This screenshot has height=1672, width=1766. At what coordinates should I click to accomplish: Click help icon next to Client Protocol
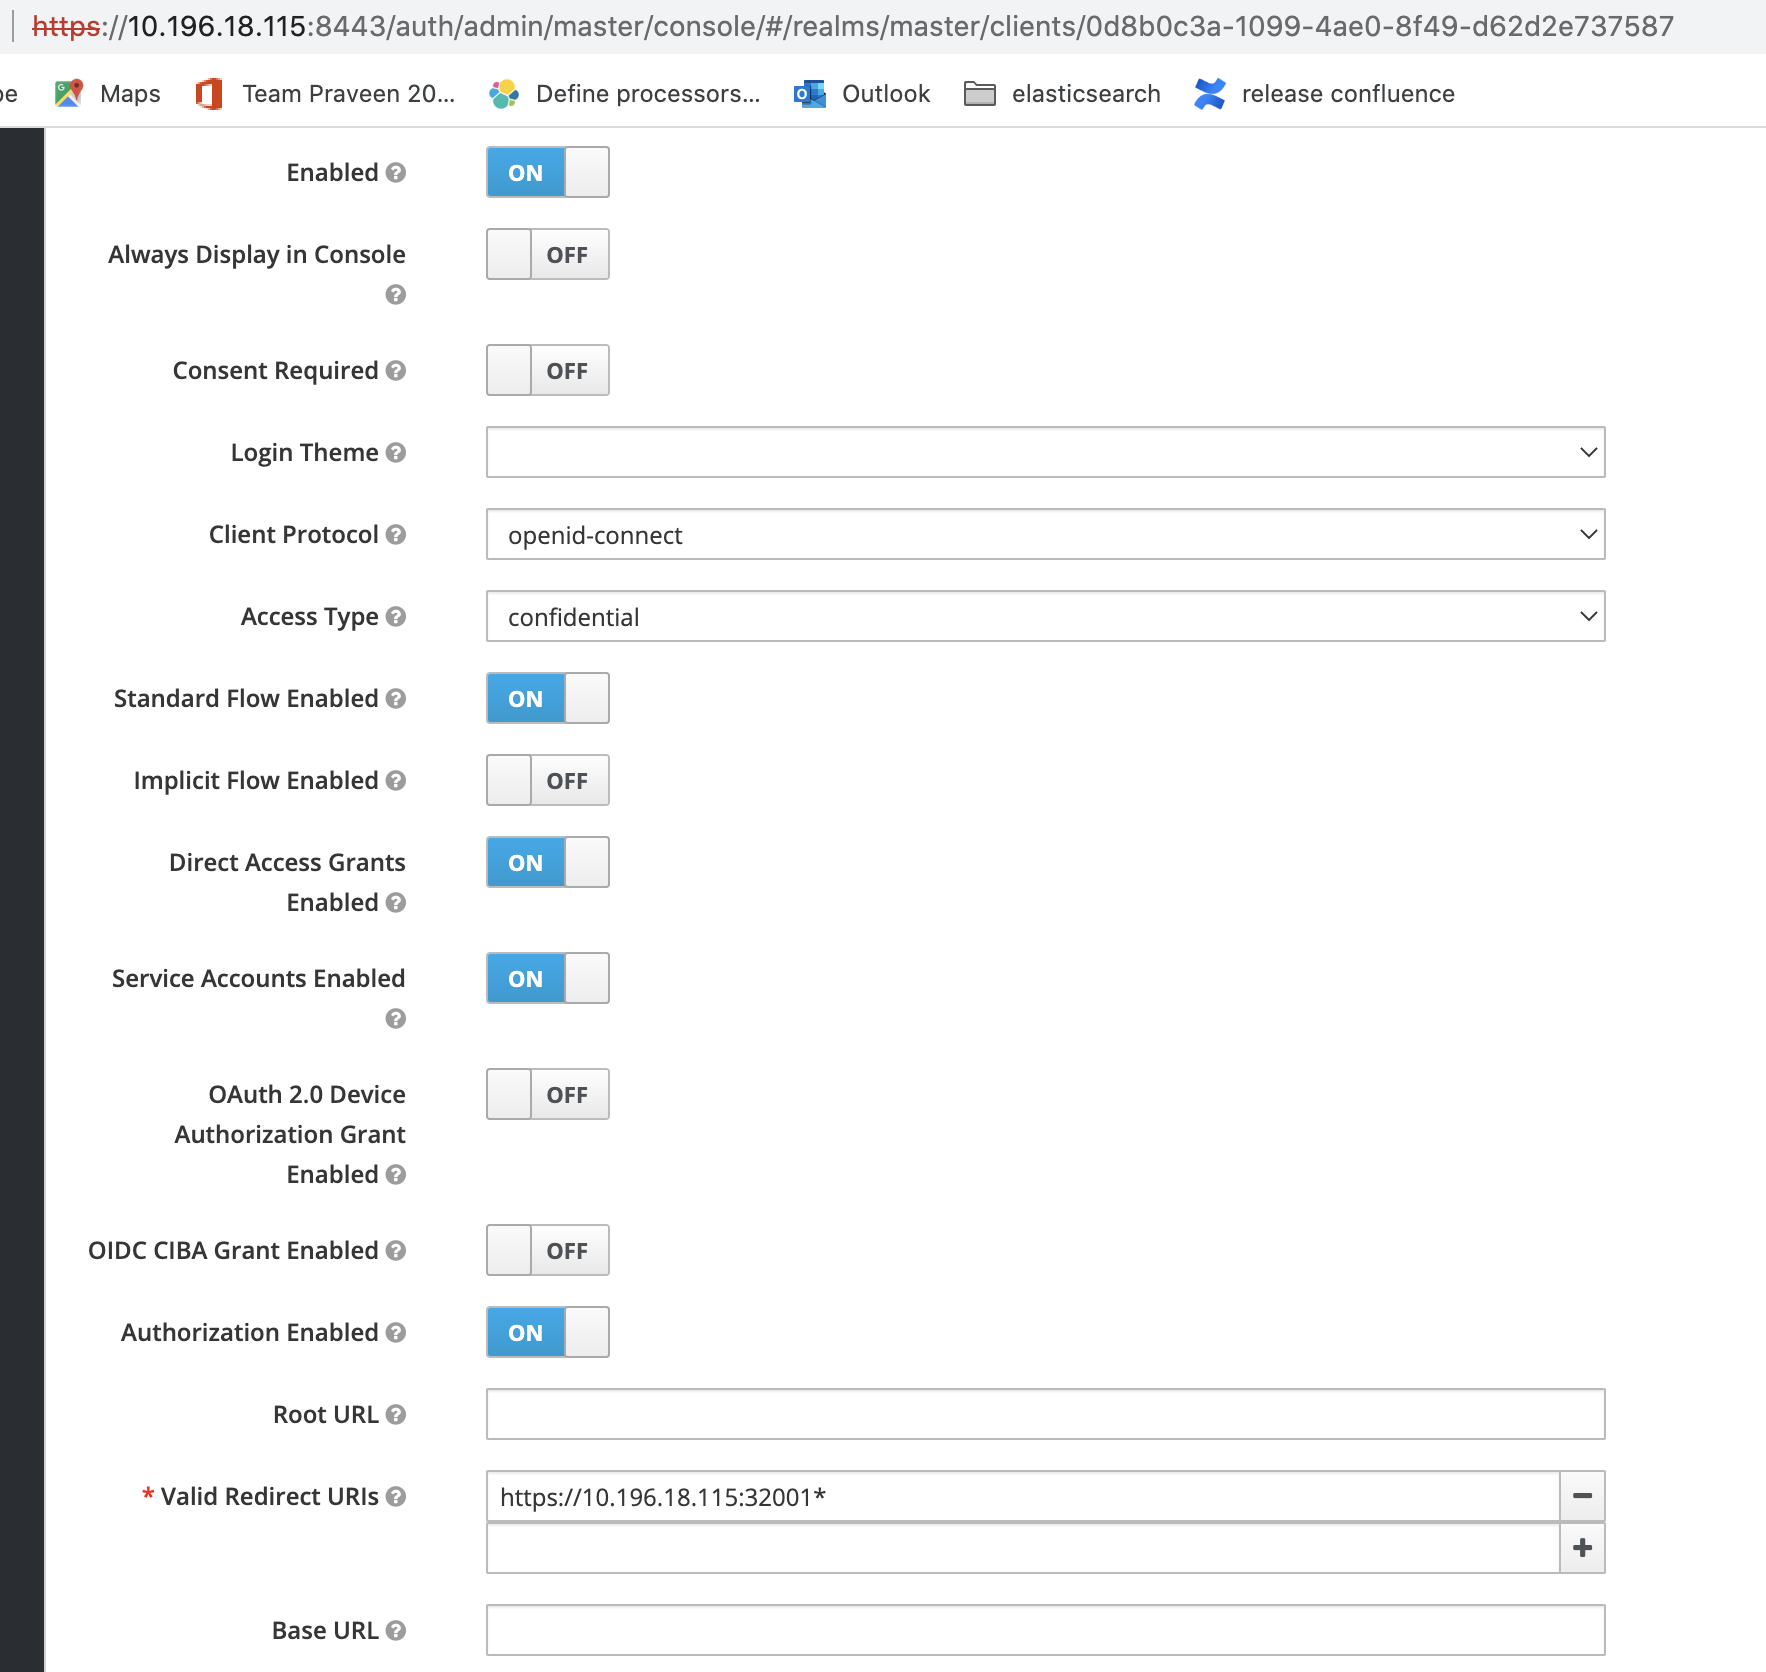coord(396,535)
